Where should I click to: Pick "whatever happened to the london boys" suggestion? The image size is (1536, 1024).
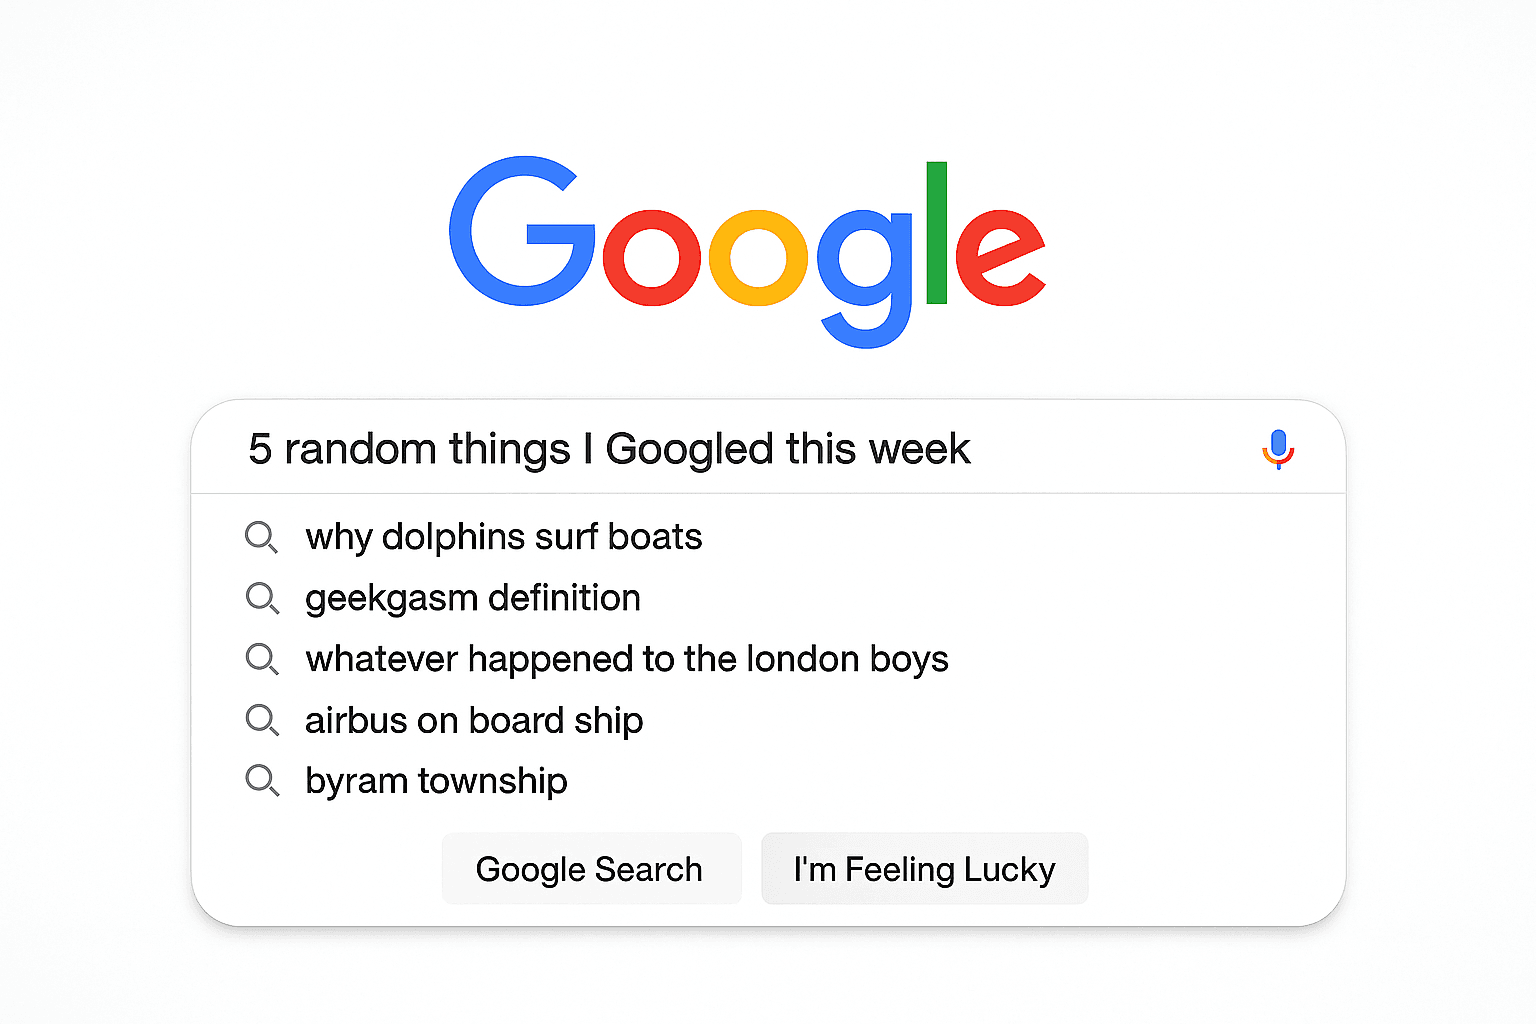coord(626,659)
